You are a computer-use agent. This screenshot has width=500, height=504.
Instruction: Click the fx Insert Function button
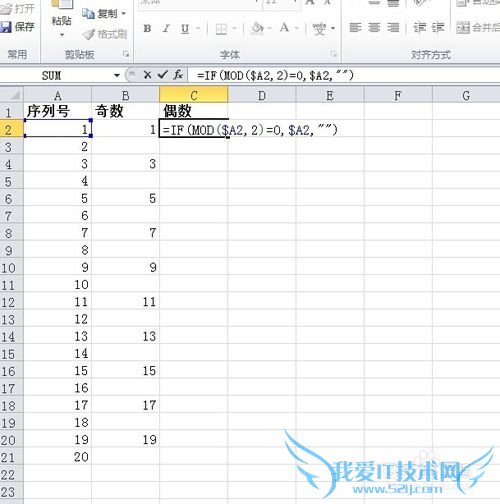click(178, 75)
